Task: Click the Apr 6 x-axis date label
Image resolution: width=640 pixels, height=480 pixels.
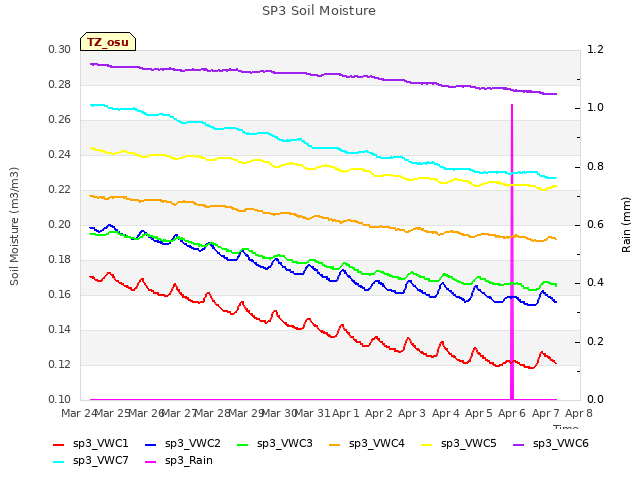Action: point(512,413)
